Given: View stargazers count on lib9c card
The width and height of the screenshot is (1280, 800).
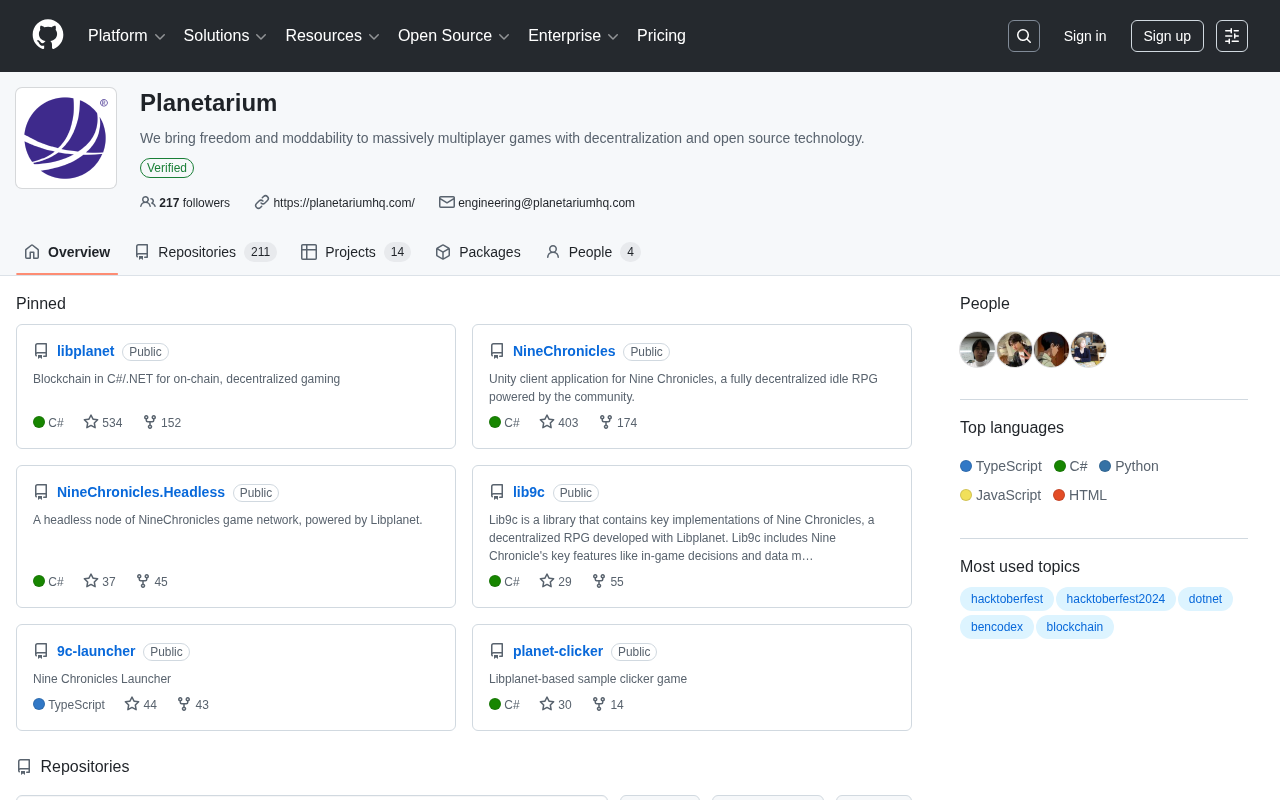Looking at the screenshot, I should click(556, 582).
